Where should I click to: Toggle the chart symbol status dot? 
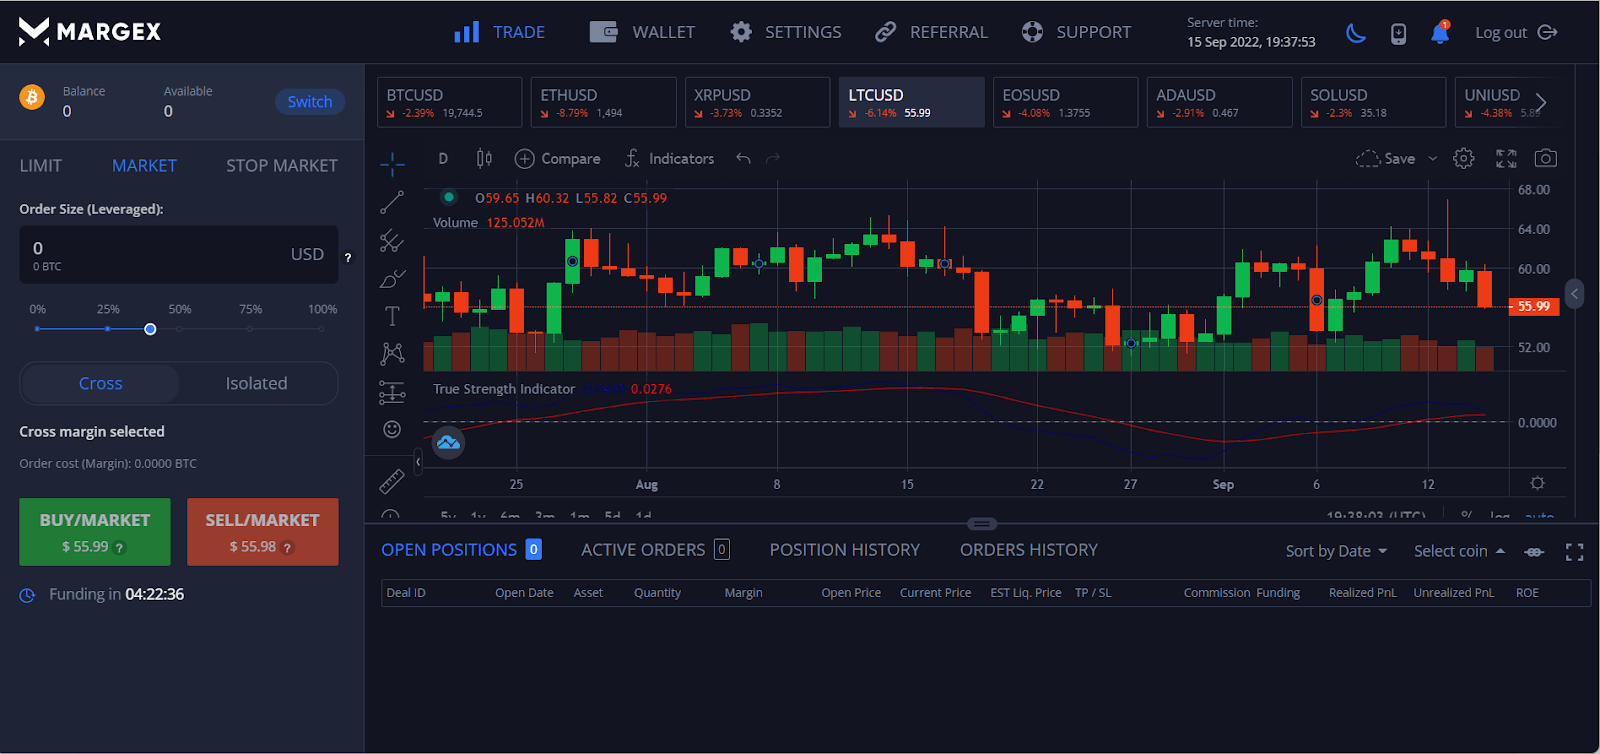point(449,197)
